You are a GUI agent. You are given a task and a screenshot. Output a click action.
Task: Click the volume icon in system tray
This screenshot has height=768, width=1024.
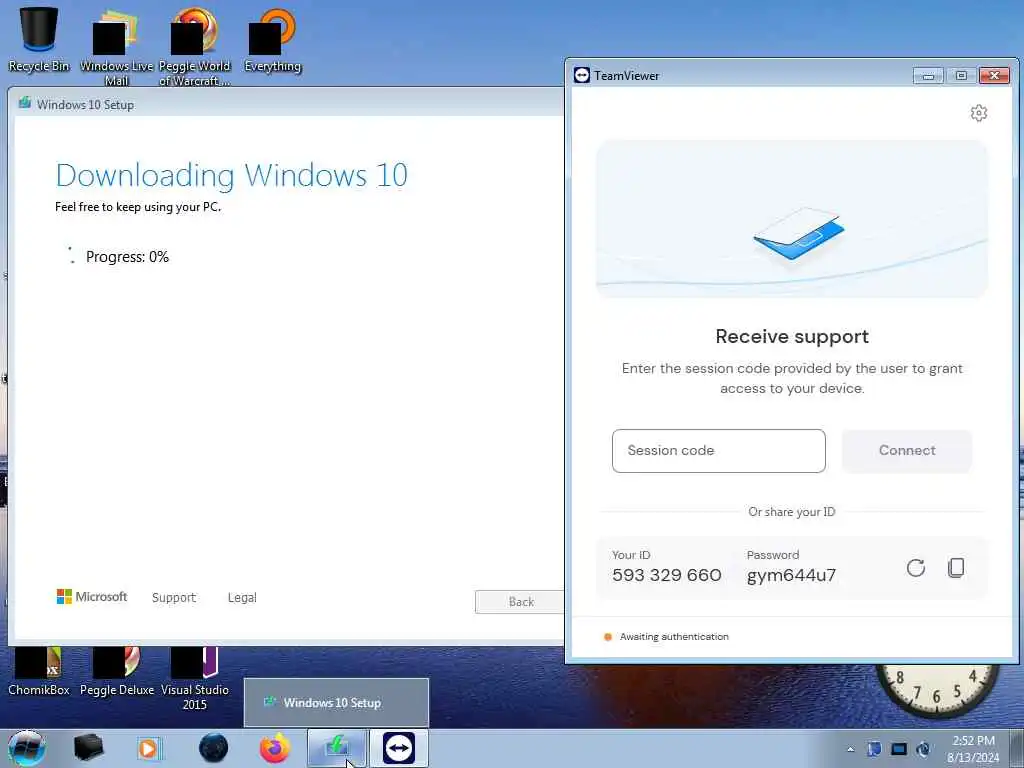[x=923, y=749]
